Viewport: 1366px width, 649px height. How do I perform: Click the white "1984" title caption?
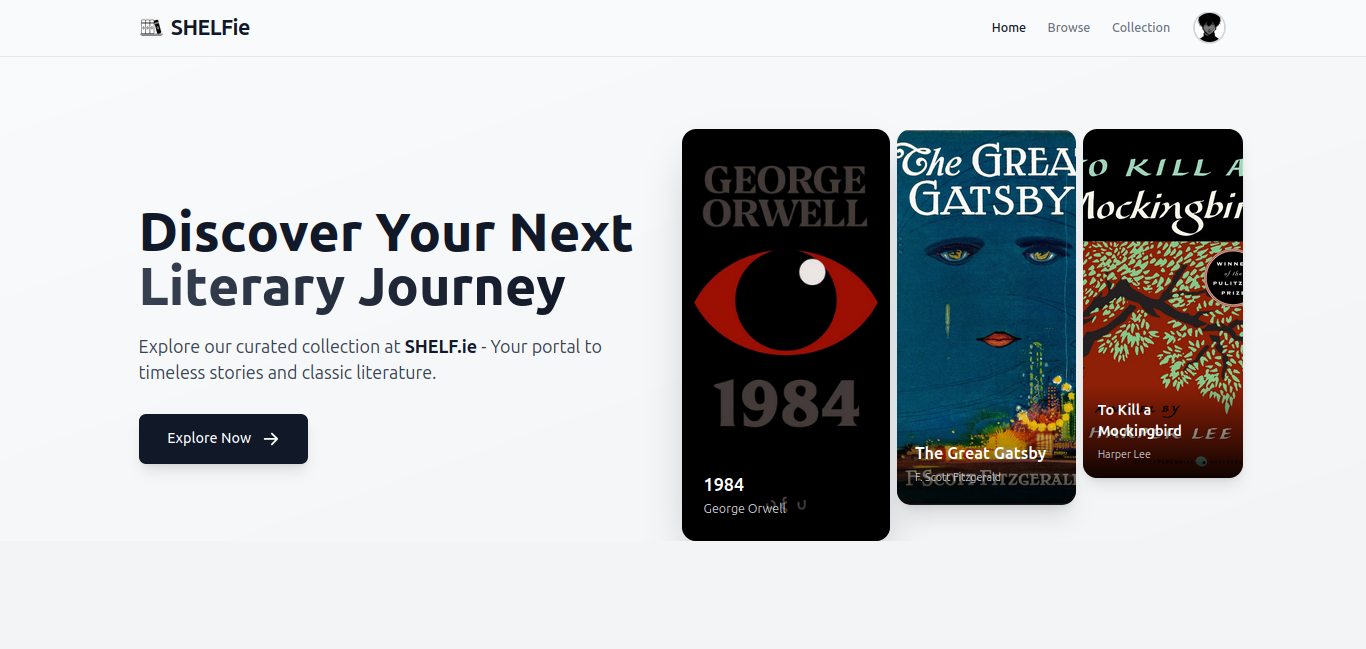(x=724, y=485)
